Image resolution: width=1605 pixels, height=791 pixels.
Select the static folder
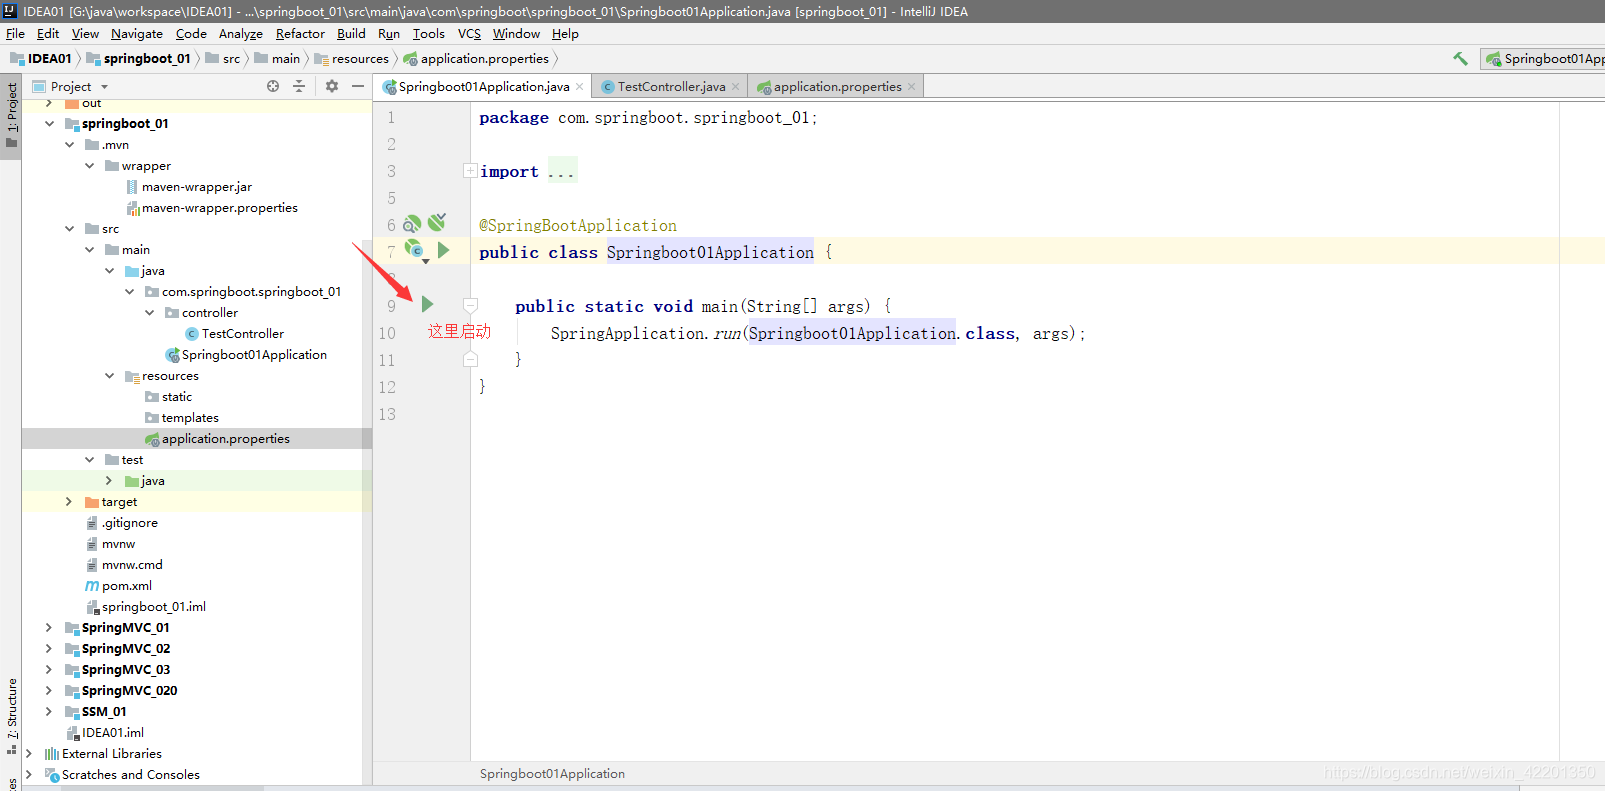pyautogui.click(x=168, y=397)
